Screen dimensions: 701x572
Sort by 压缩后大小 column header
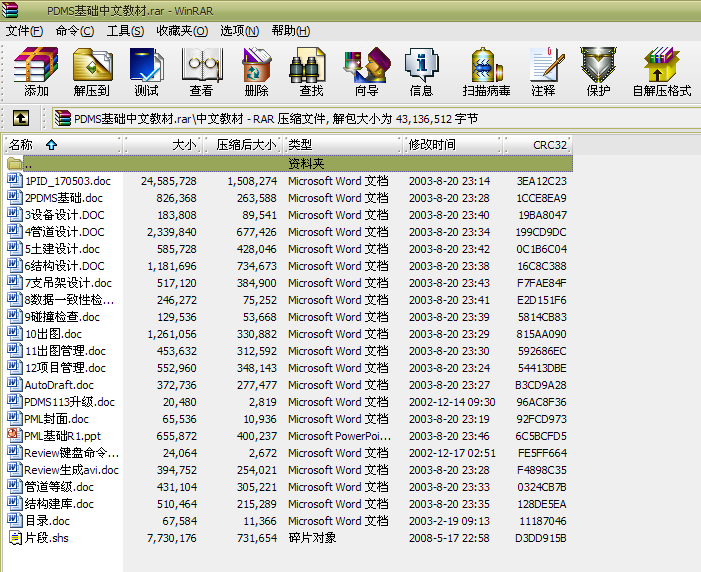[243, 145]
